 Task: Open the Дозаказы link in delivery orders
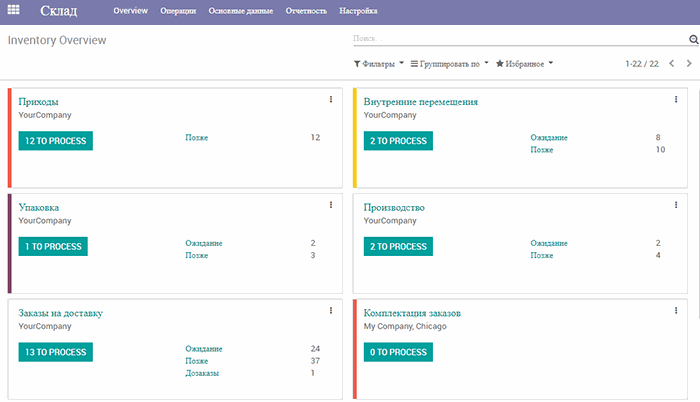click(x=202, y=373)
